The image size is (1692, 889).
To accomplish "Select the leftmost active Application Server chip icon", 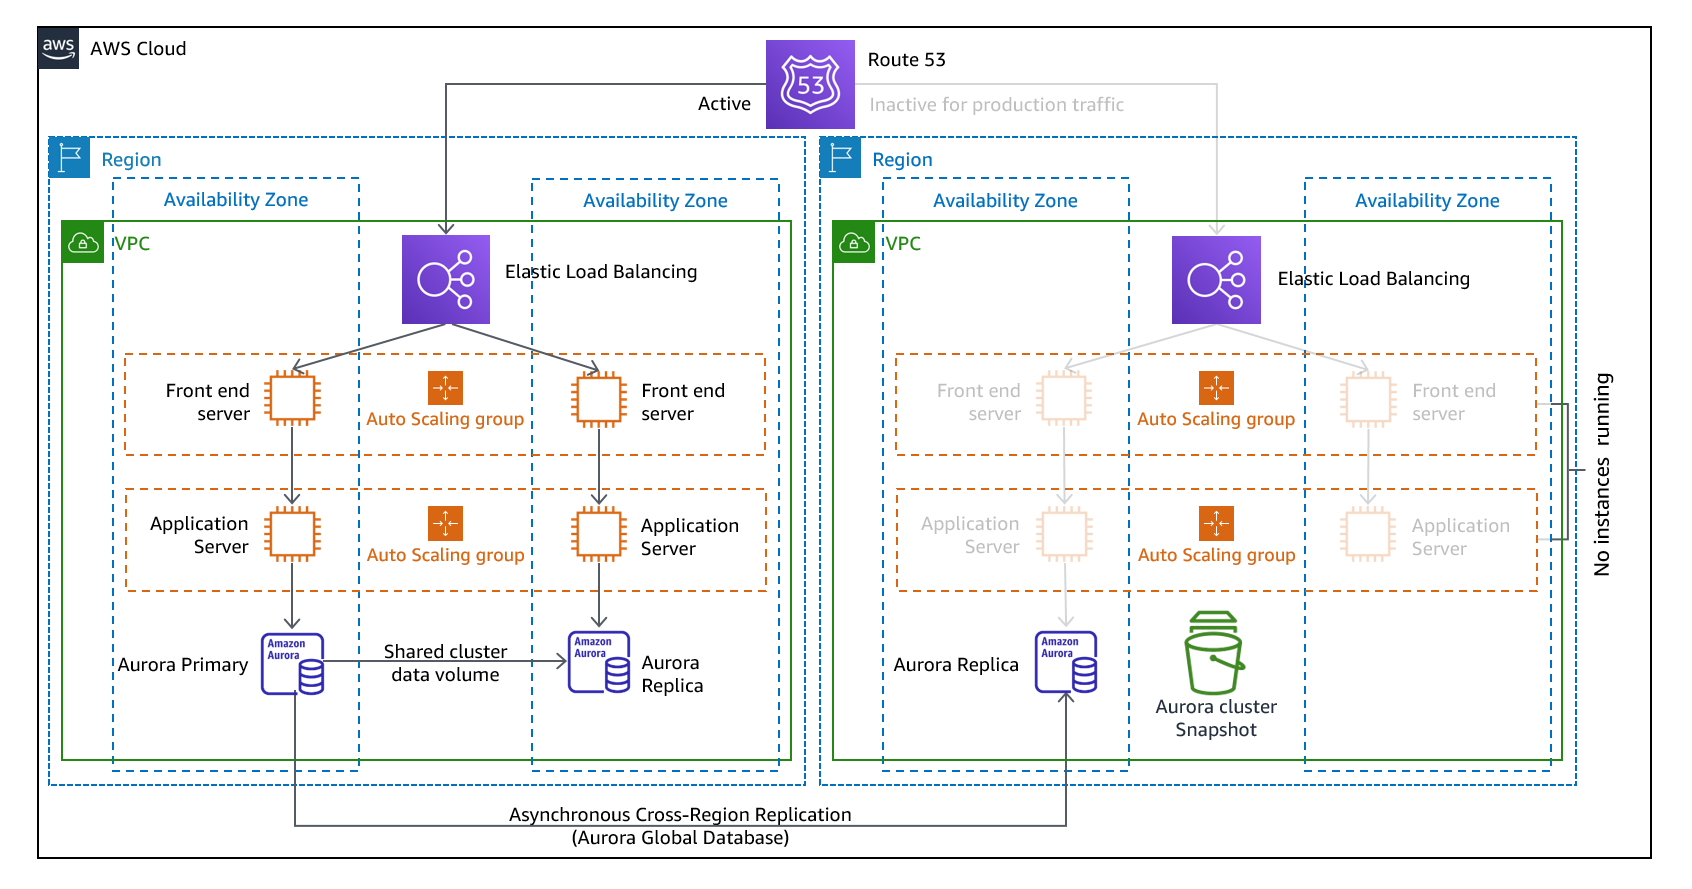I will tap(292, 533).
